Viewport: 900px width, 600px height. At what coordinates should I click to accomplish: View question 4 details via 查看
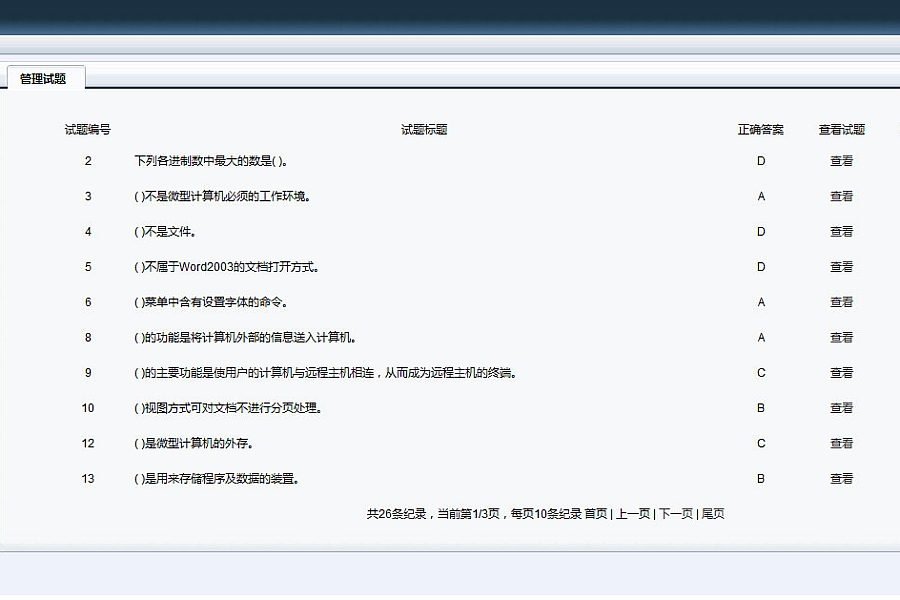841,232
